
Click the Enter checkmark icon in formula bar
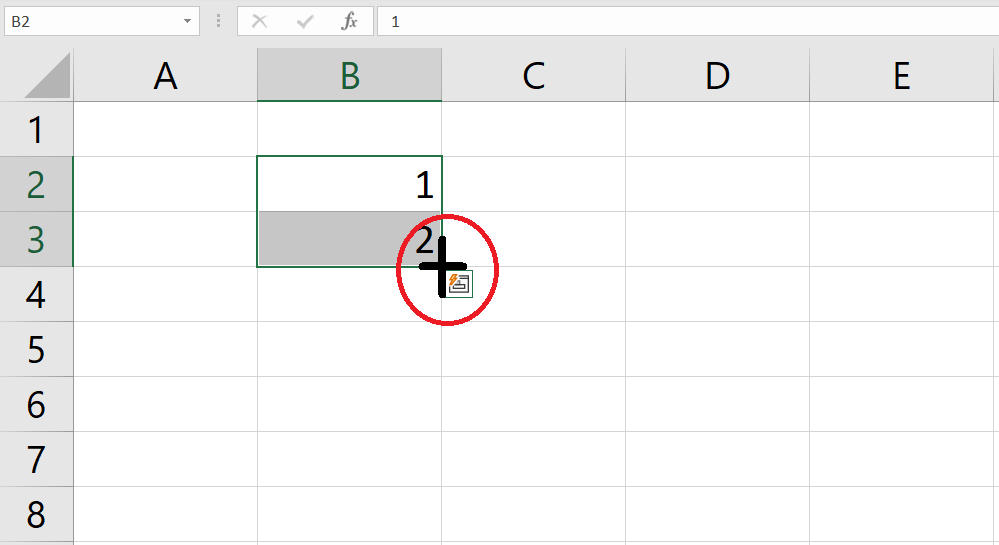coord(306,21)
